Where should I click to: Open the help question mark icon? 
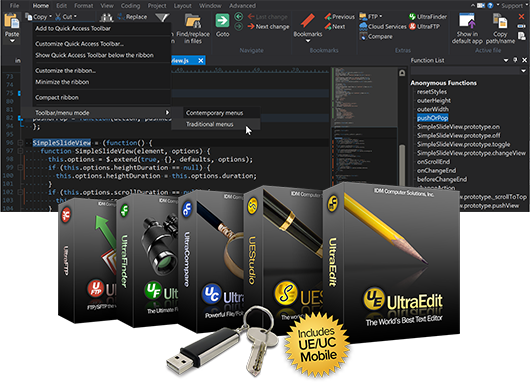490,5
